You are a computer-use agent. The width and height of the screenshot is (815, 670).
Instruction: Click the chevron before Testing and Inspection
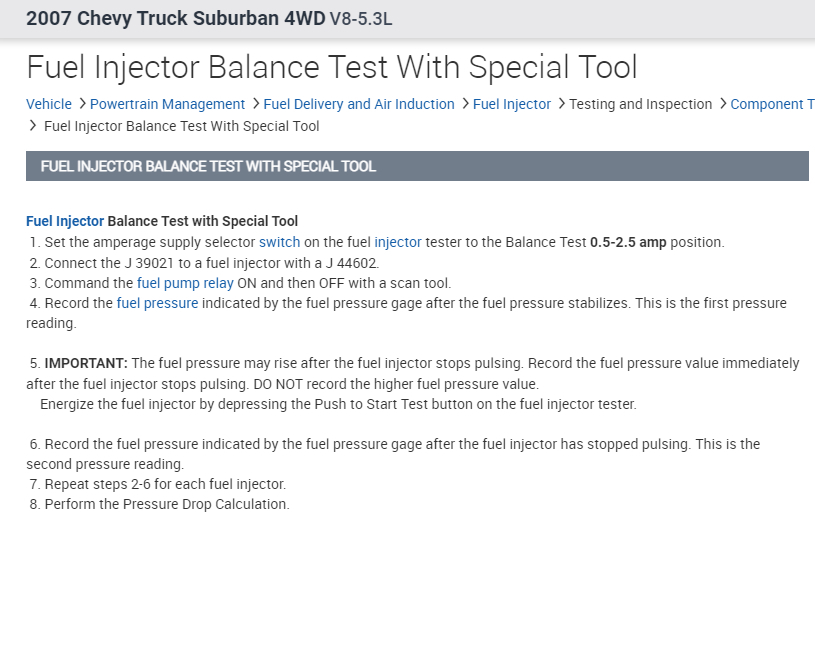[x=560, y=104]
